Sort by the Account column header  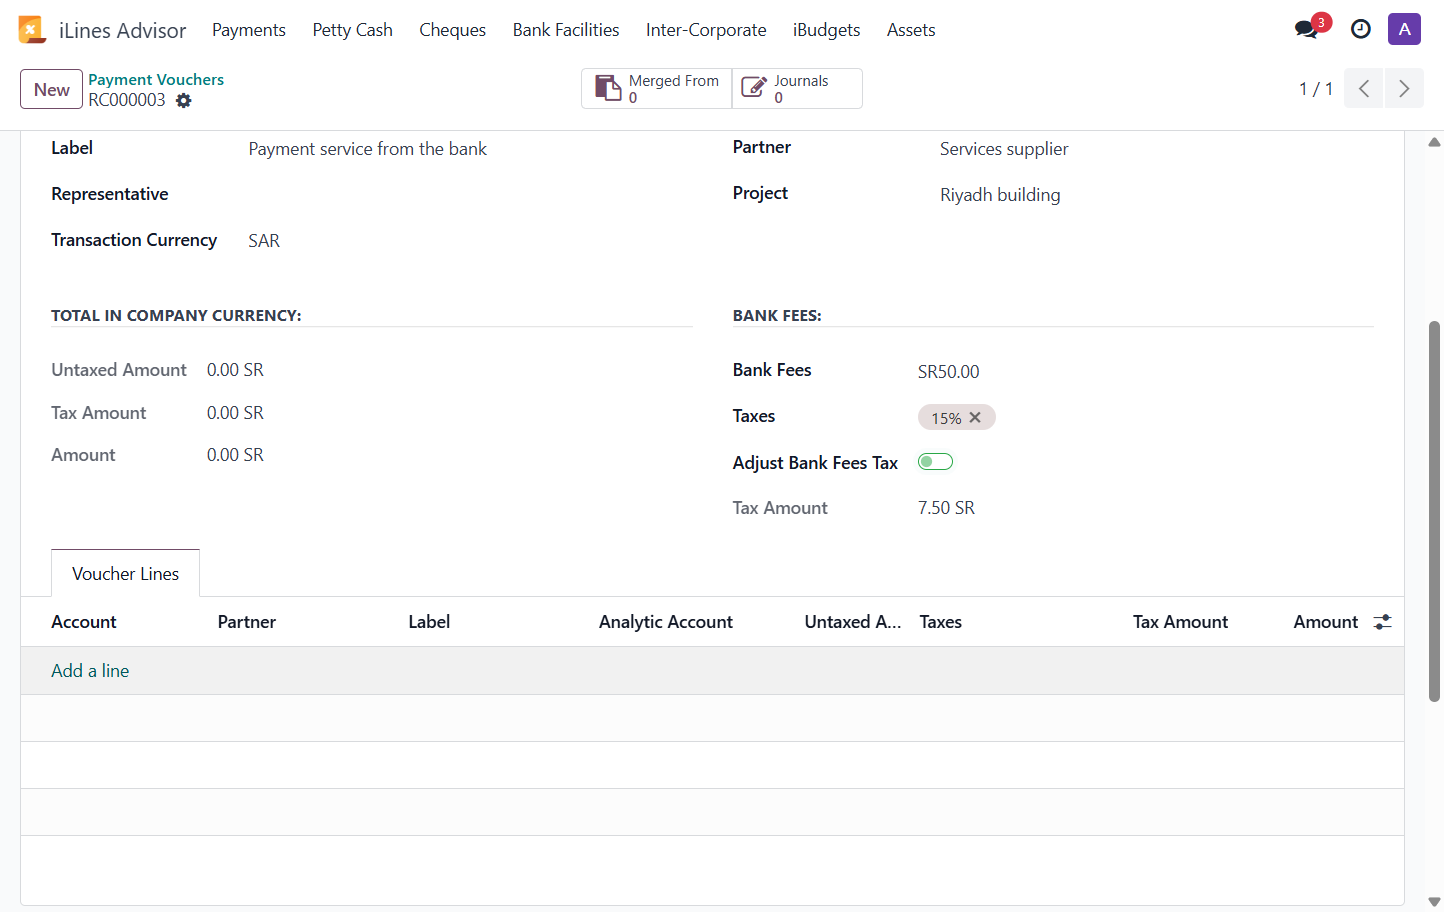[x=84, y=622]
